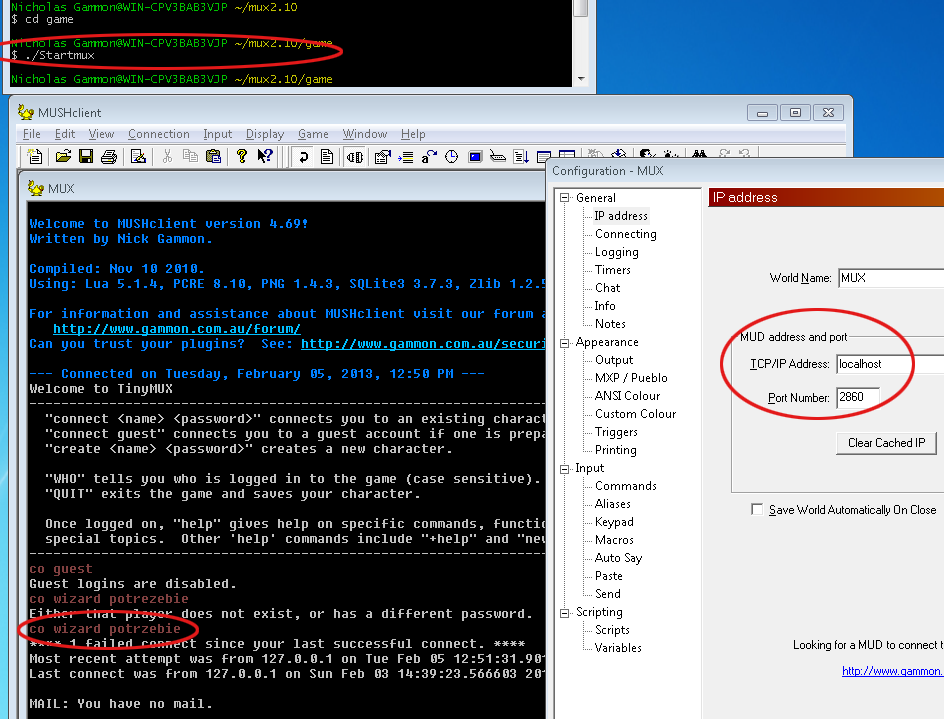944x719 pixels.
Task: Click the context help arrow-question icon
Action: (265, 157)
